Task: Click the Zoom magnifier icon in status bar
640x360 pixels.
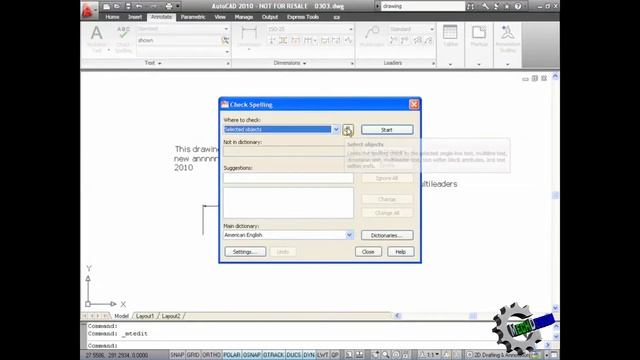Action: [385, 355]
